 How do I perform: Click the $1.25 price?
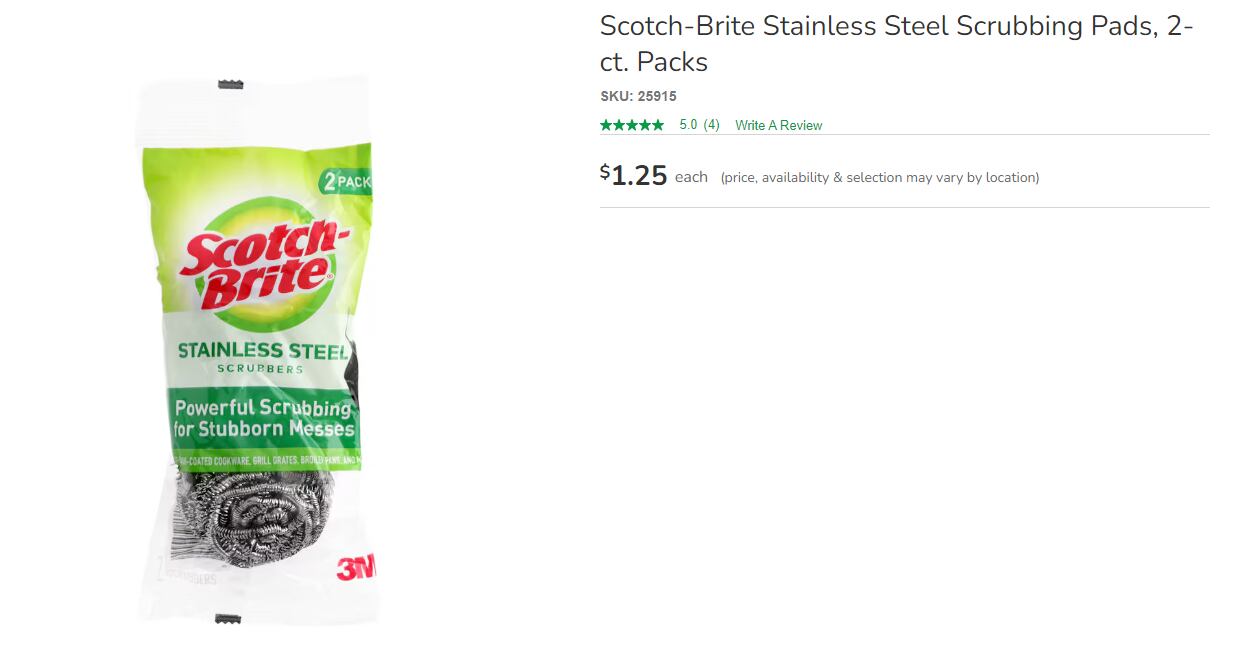point(633,174)
